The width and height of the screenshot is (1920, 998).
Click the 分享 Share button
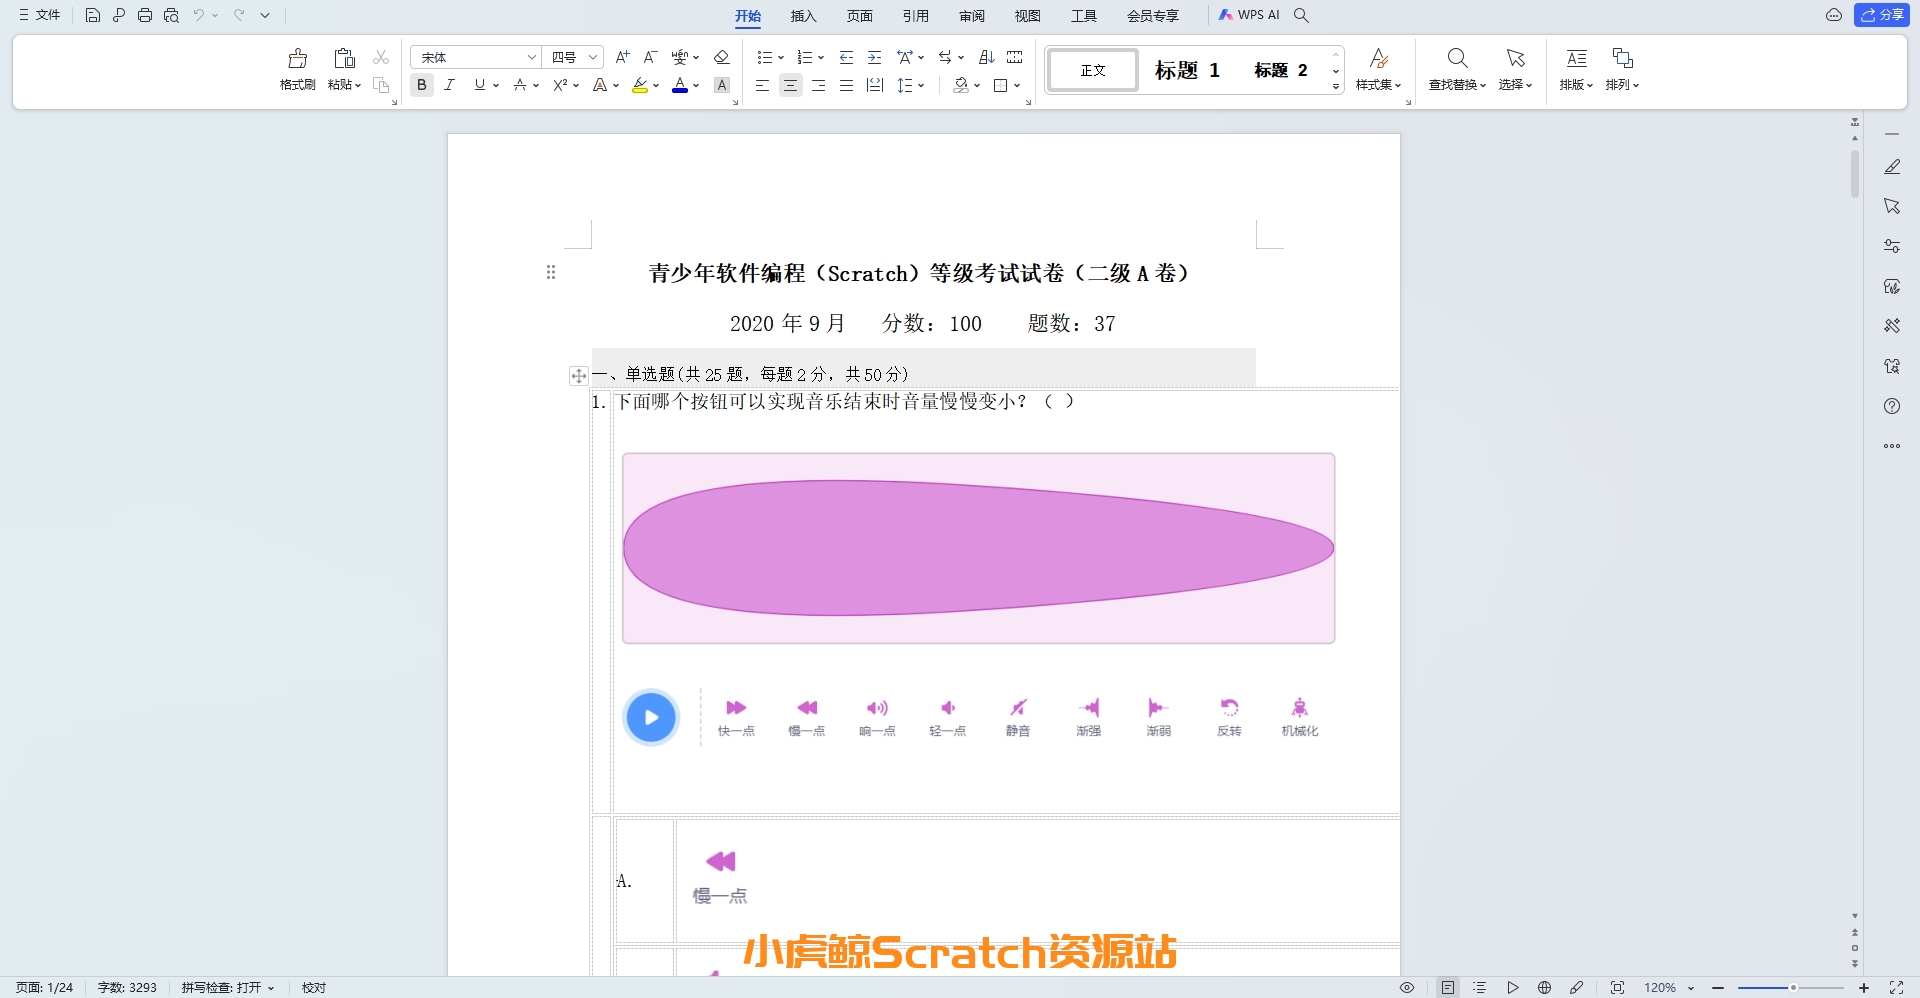tap(1882, 15)
